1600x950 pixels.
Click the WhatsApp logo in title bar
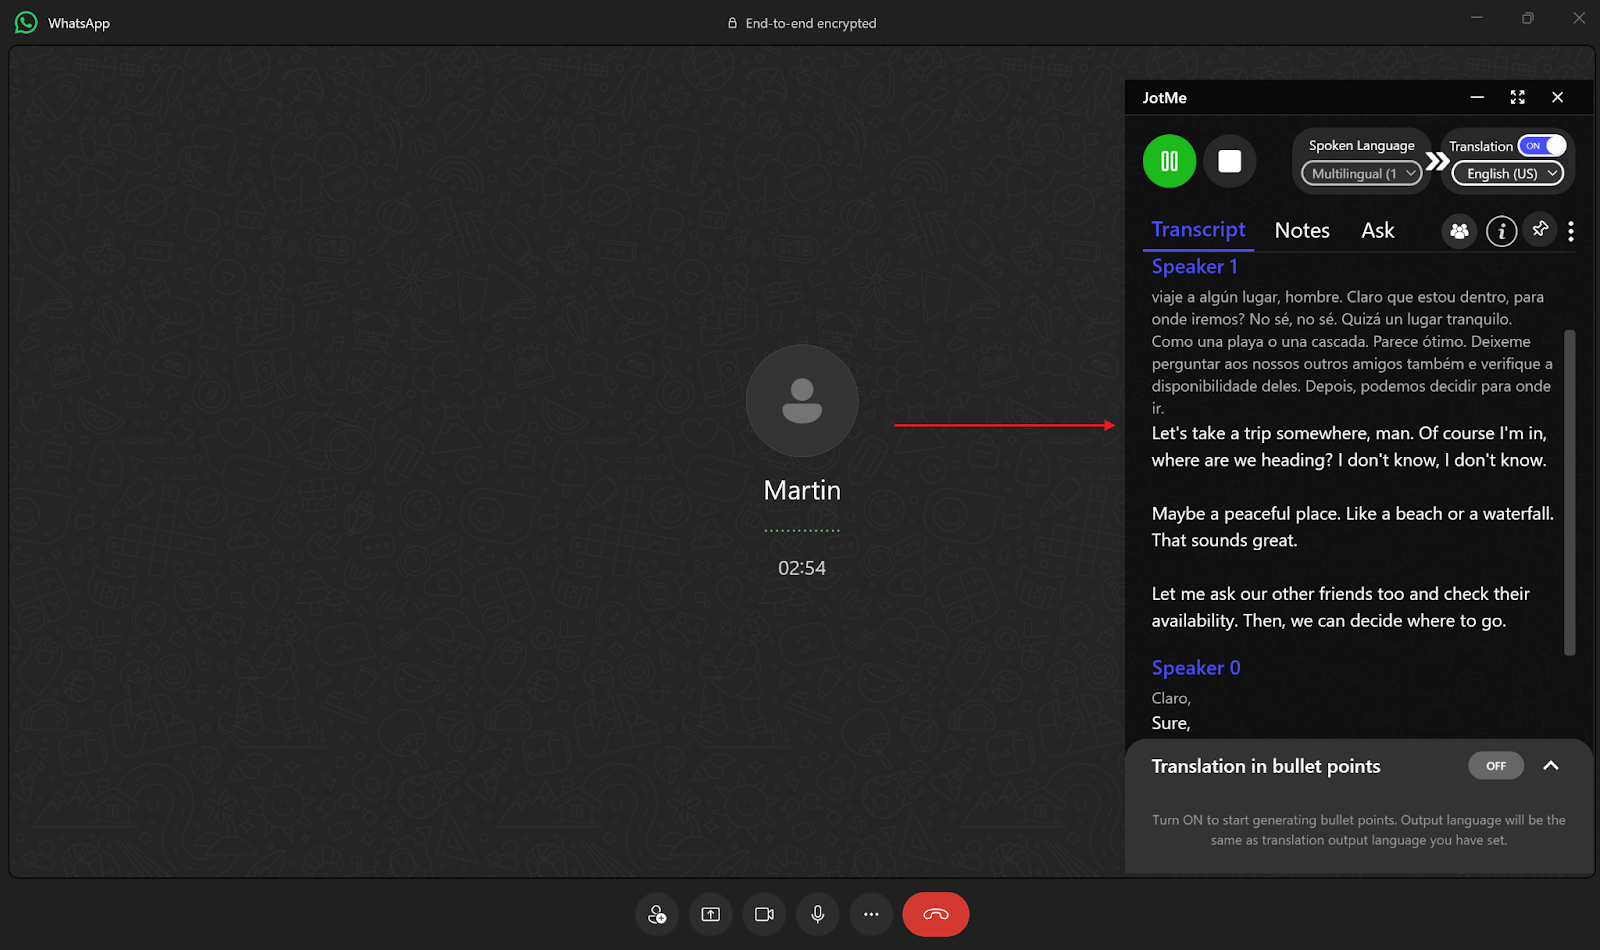tap(26, 22)
